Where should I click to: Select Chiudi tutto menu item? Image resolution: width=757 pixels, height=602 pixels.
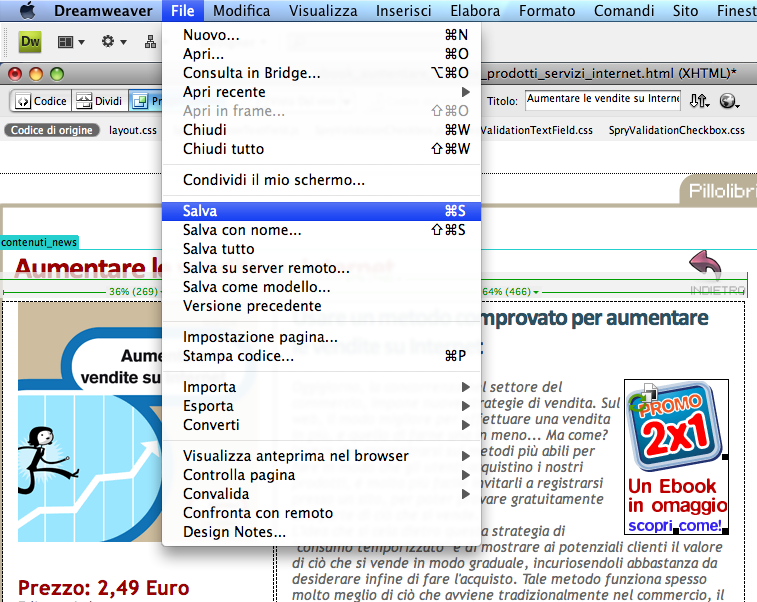coord(321,149)
